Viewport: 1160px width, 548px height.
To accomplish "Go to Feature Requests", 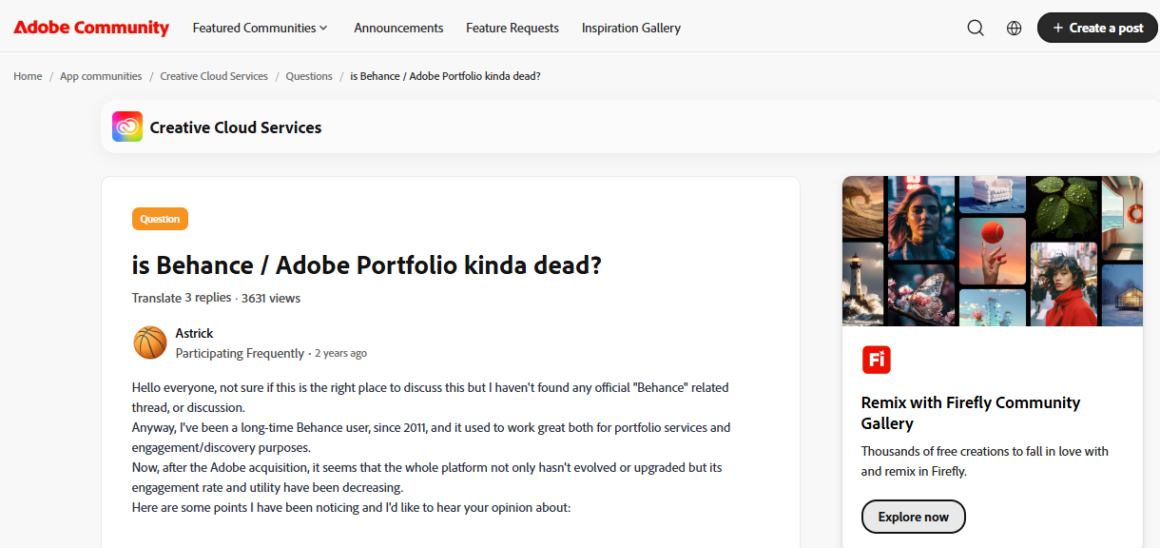I will (x=512, y=28).
